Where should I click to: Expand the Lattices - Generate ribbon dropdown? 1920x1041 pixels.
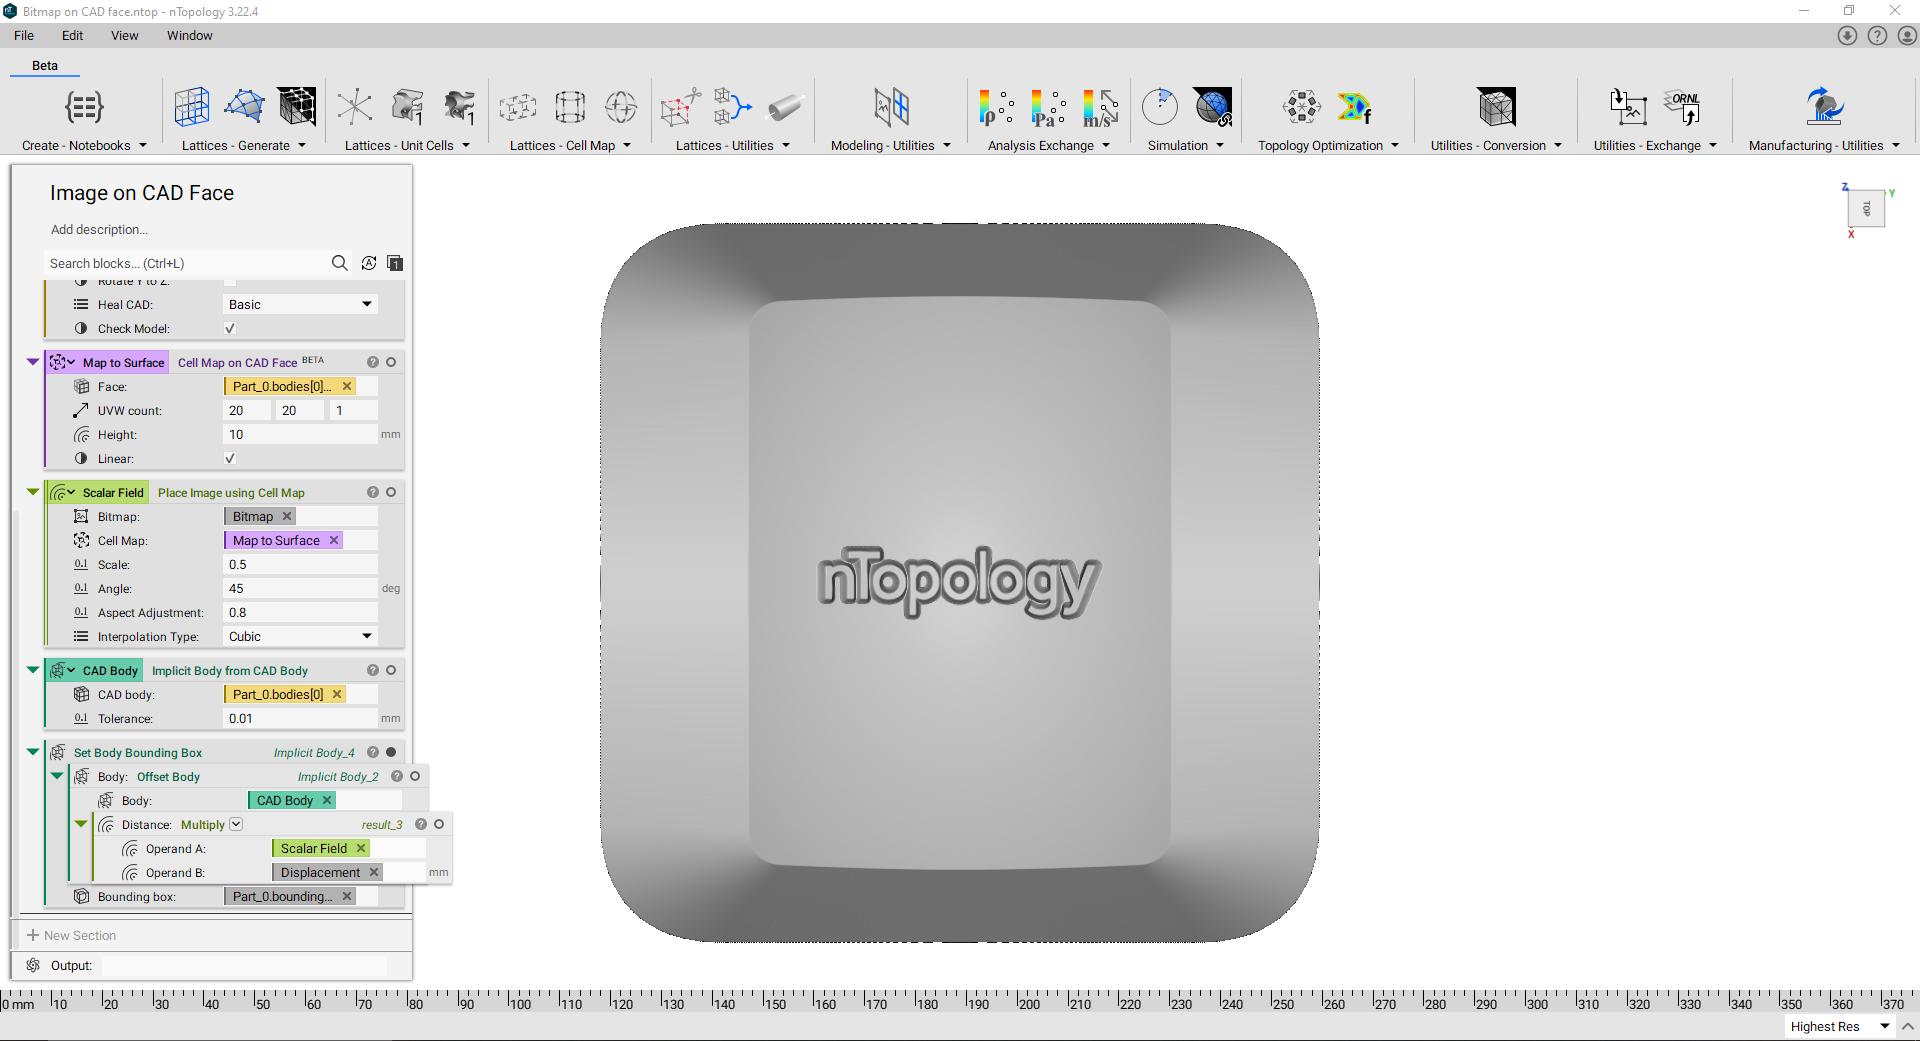coord(302,145)
